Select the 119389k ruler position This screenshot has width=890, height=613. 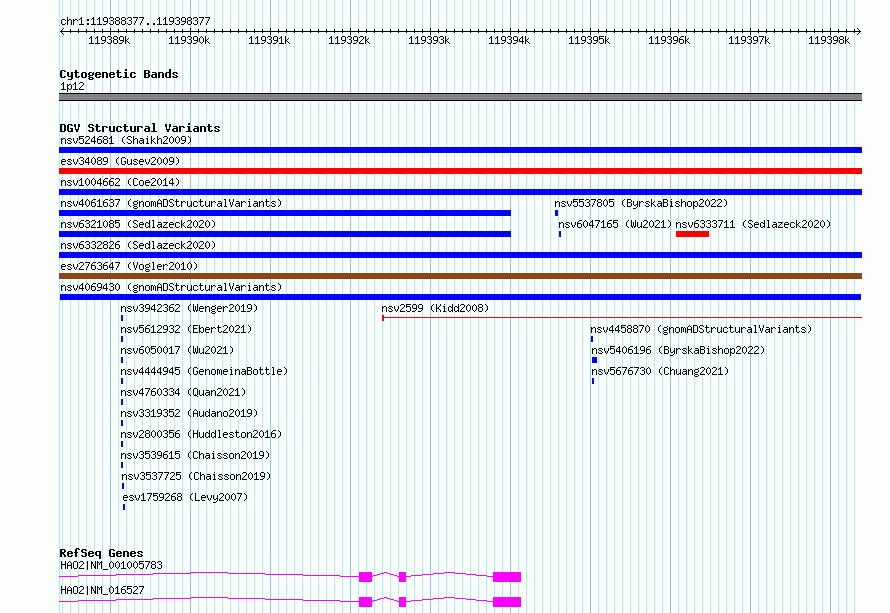pyautogui.click(x=109, y=40)
